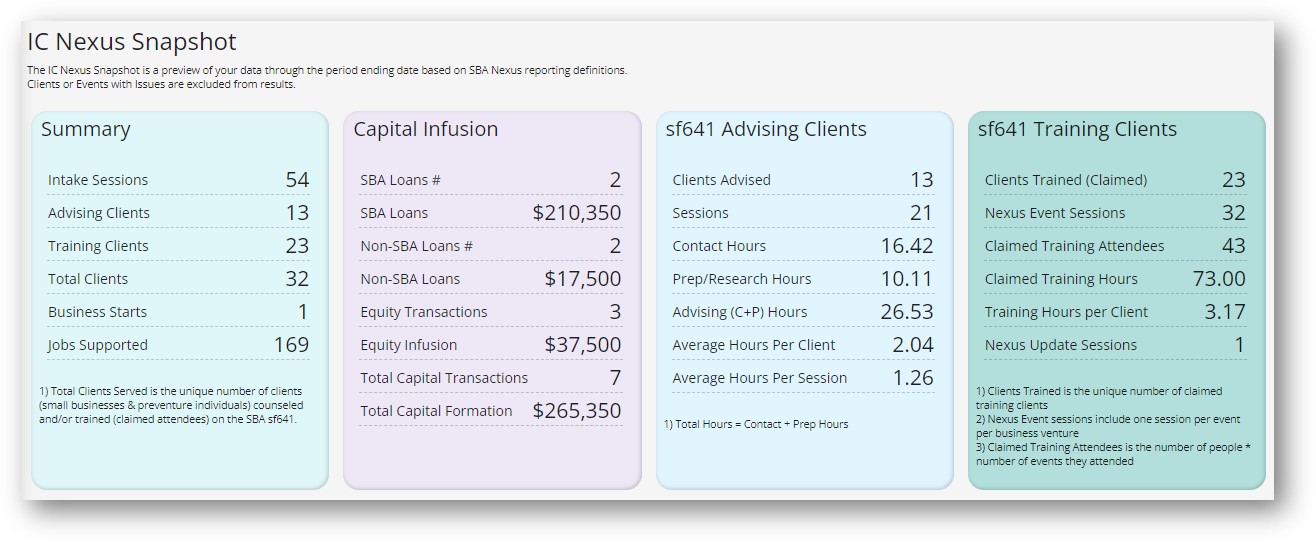
Task: Select the Clients Advised value 13
Action: (921, 180)
